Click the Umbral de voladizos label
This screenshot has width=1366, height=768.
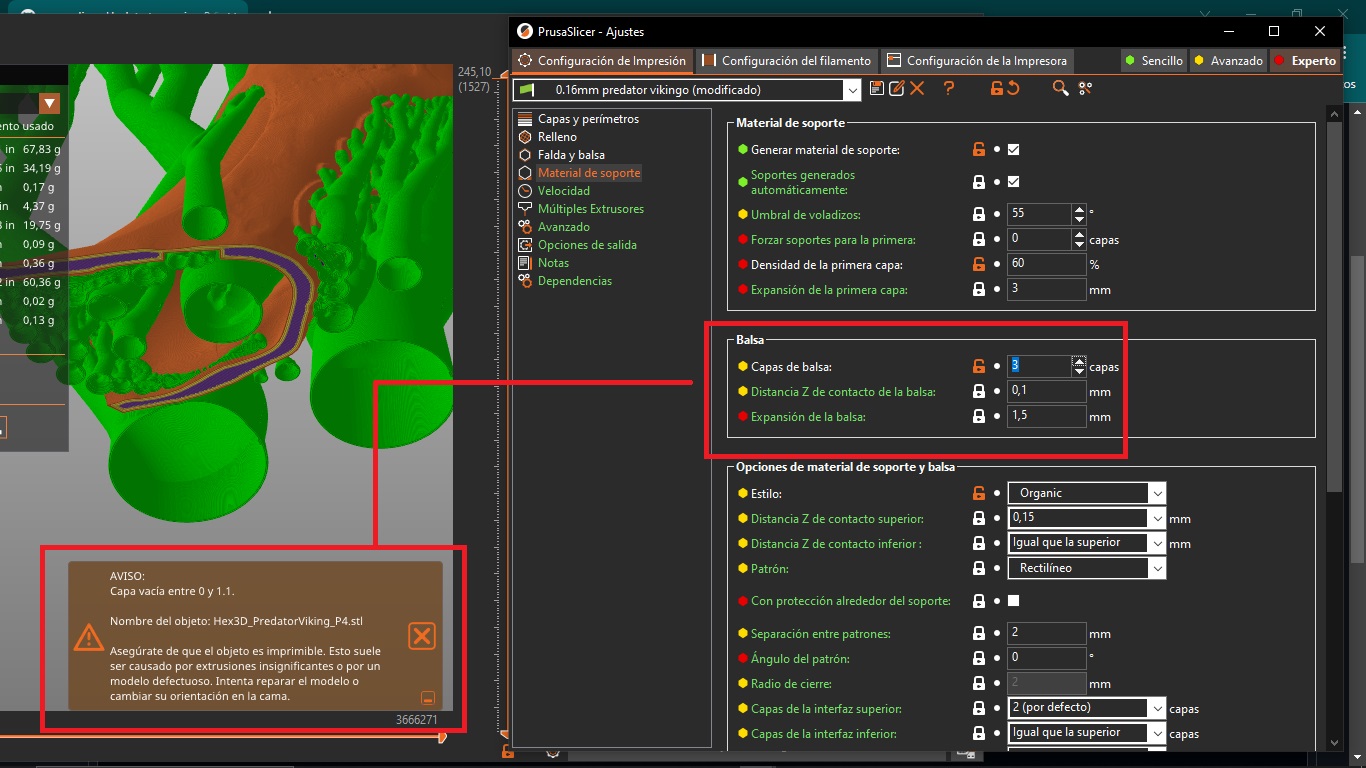pos(805,214)
